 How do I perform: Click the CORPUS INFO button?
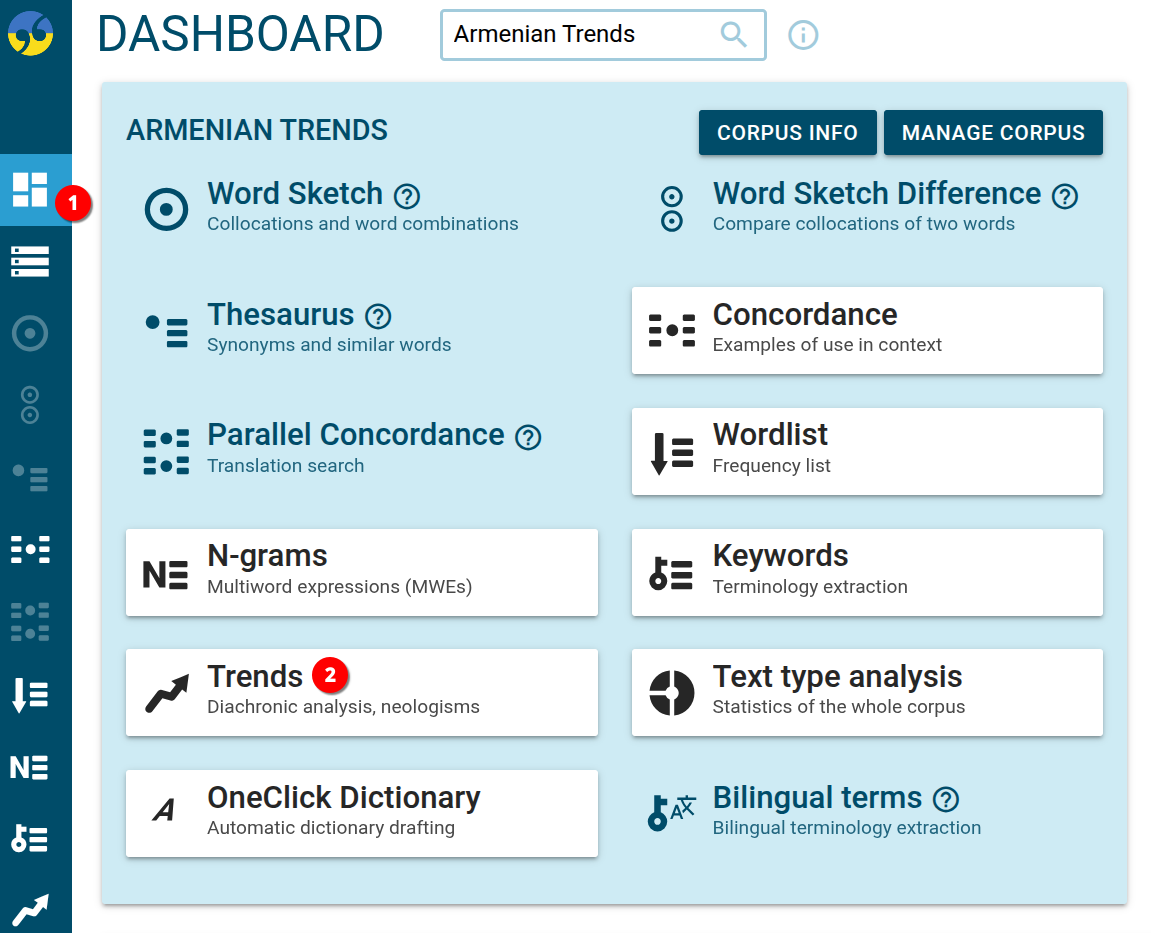[x=787, y=133]
